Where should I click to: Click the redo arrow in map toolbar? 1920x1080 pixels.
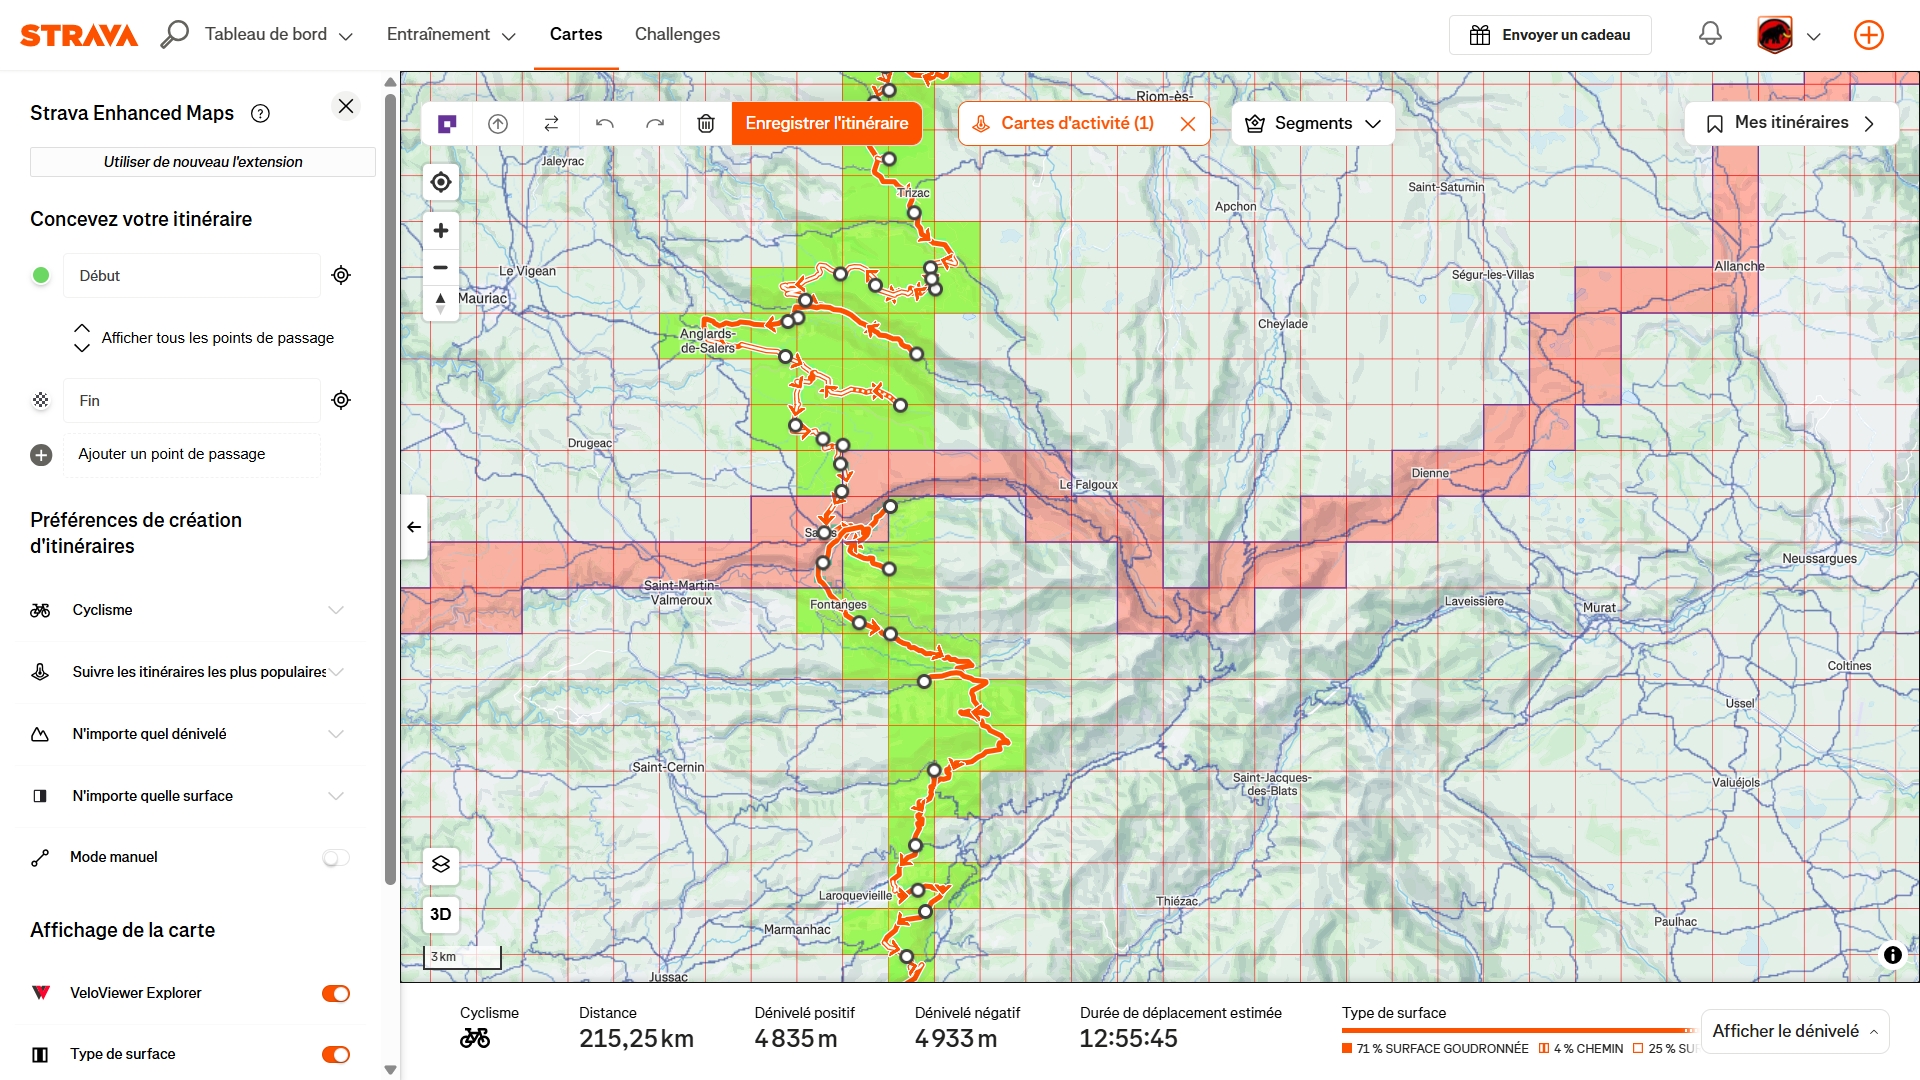pyautogui.click(x=655, y=124)
